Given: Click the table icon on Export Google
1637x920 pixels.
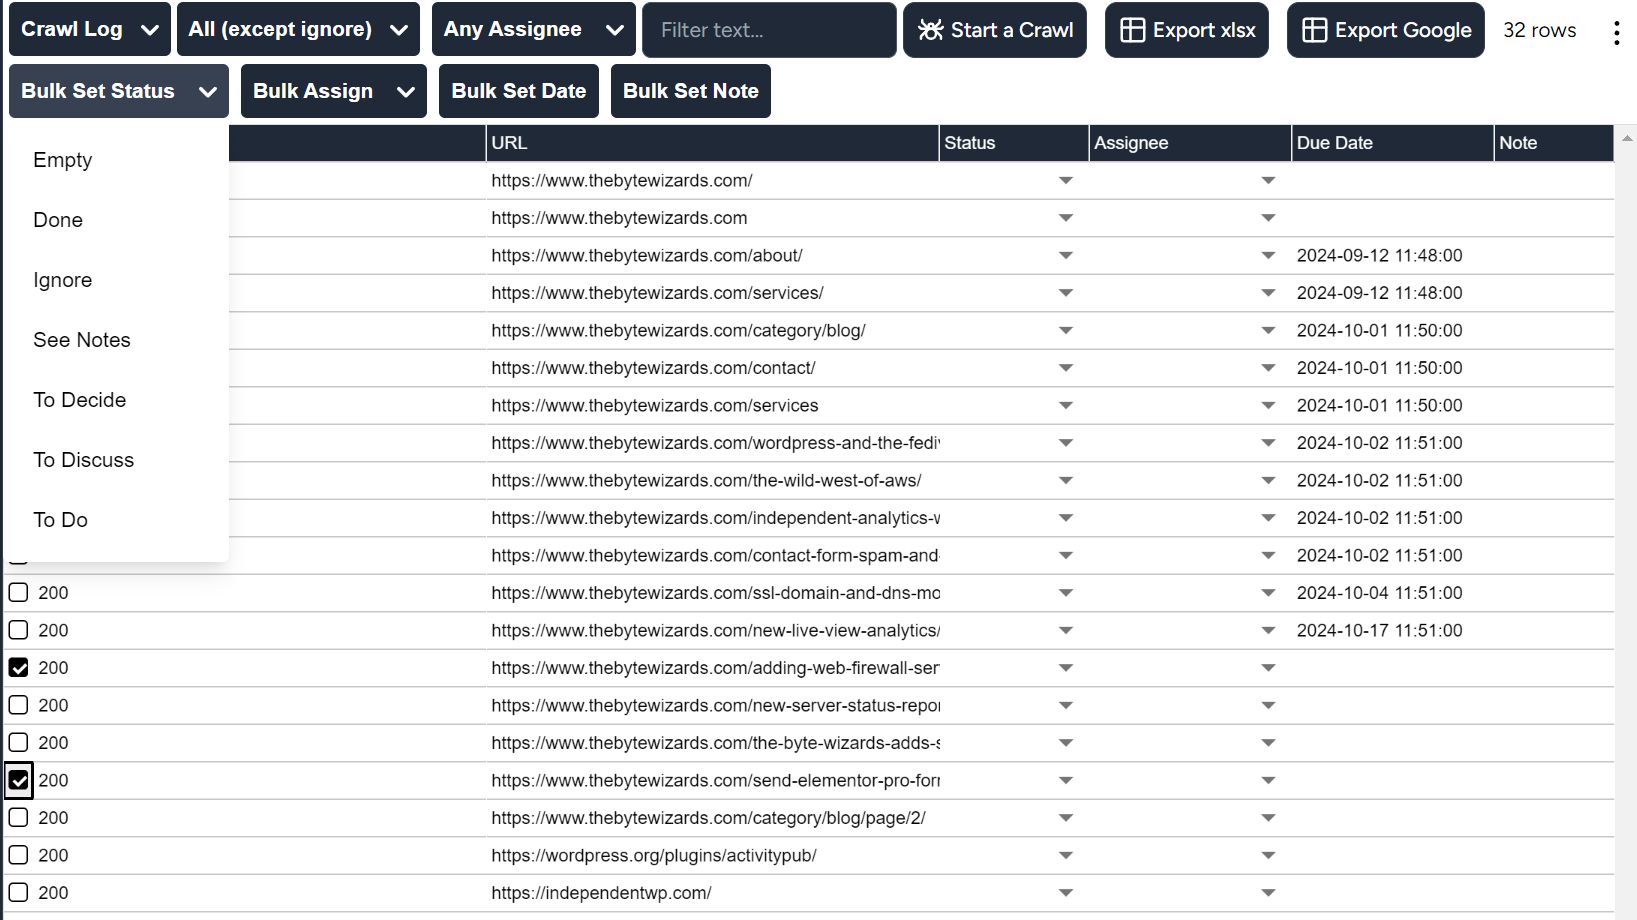Looking at the screenshot, I should [x=1314, y=30].
